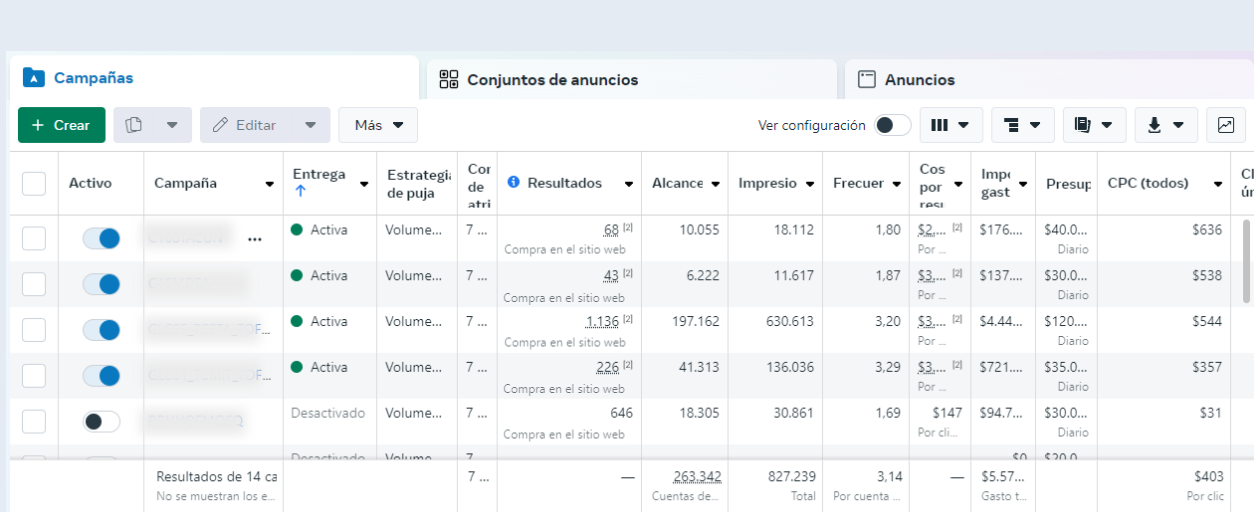Open the Editar dropdown arrow
The height and width of the screenshot is (512, 1254).
coord(310,125)
